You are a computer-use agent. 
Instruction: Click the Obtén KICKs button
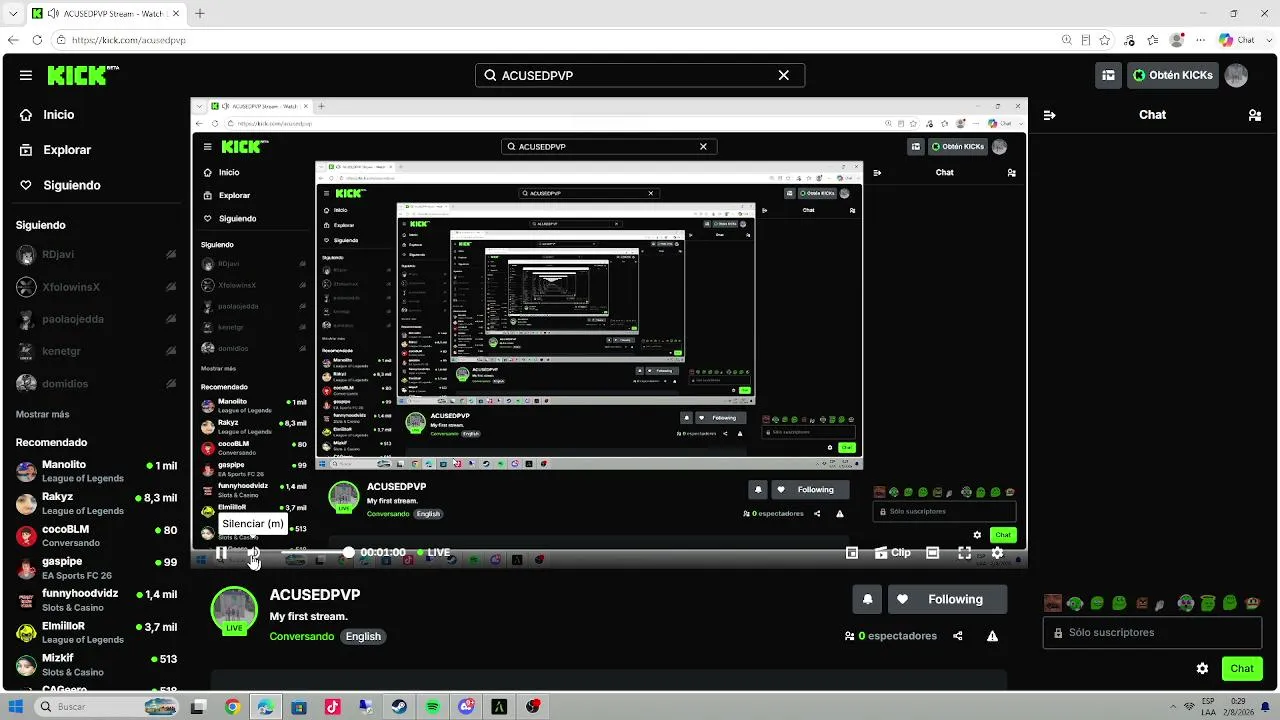pos(1172,75)
